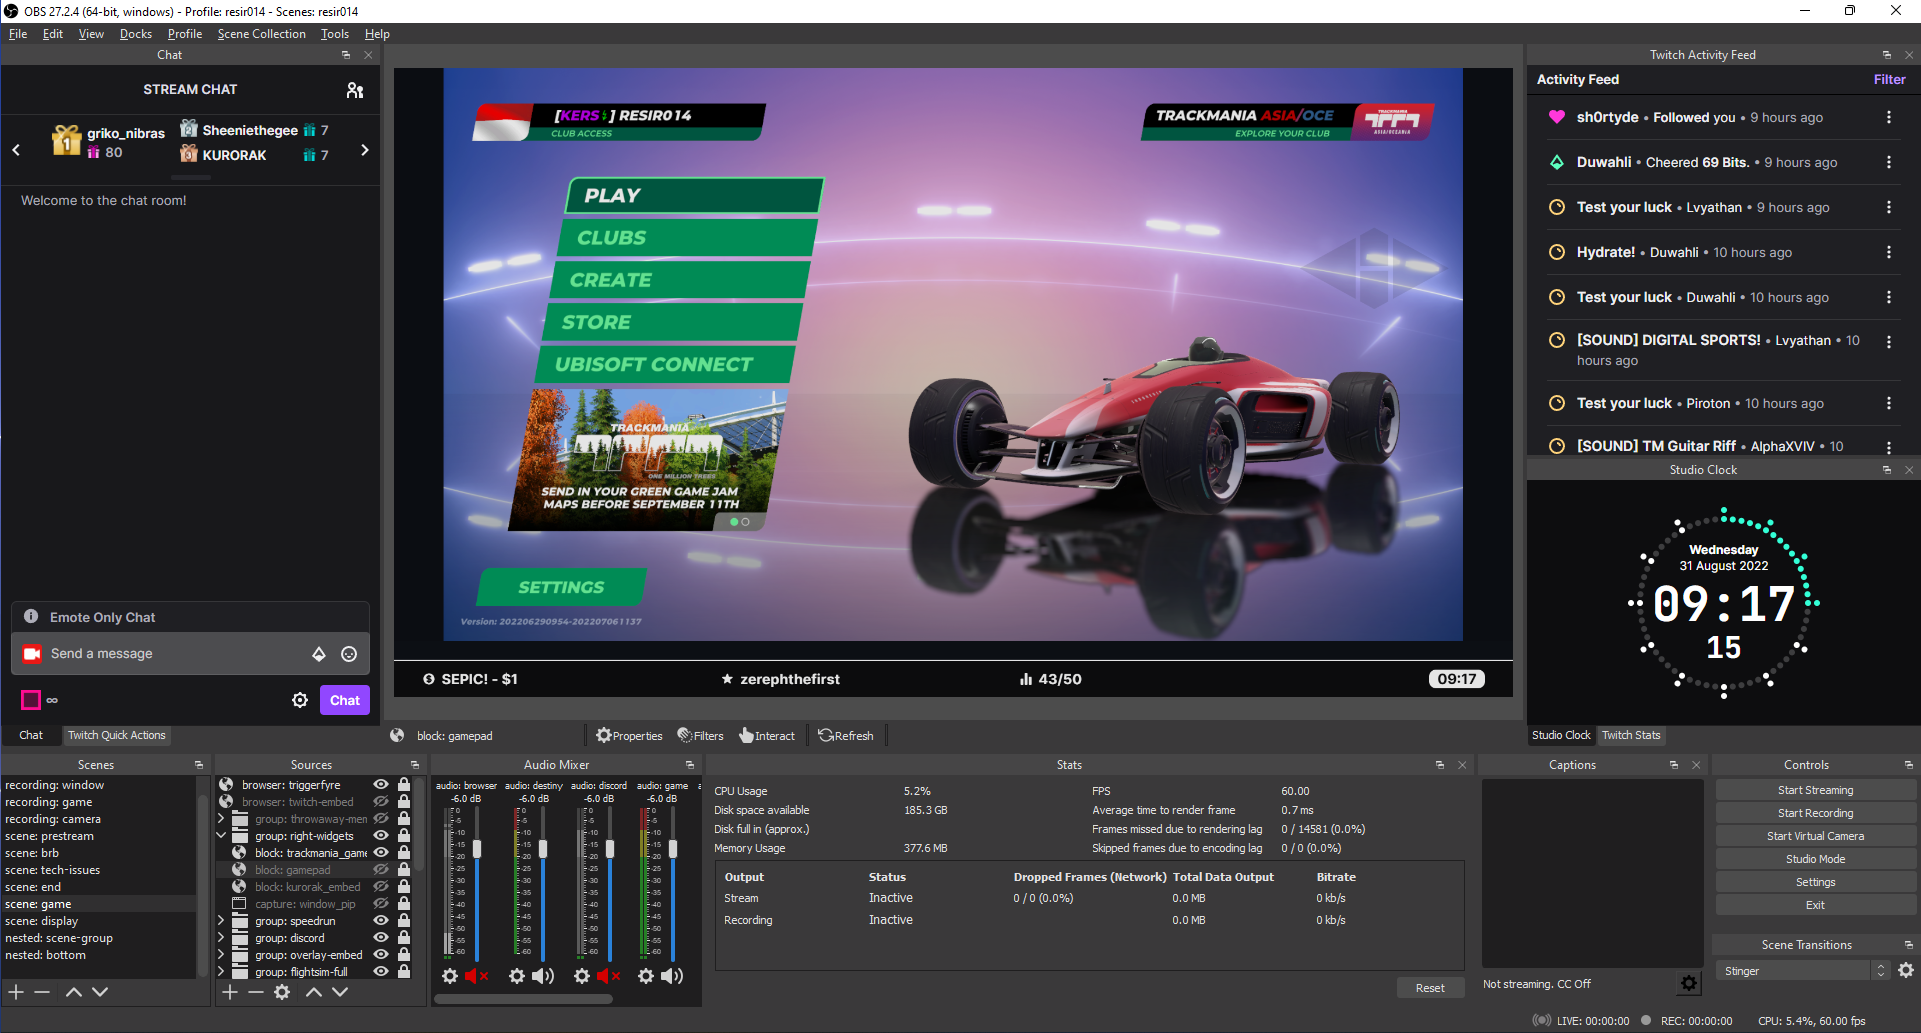Image resolution: width=1921 pixels, height=1033 pixels.
Task: Move selected source down arrow
Action: point(340,992)
